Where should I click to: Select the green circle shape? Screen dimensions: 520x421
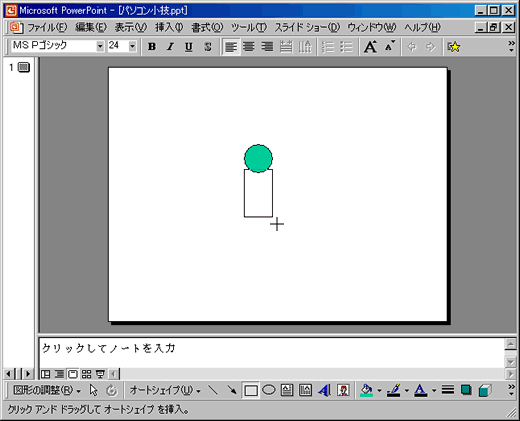tap(258, 158)
